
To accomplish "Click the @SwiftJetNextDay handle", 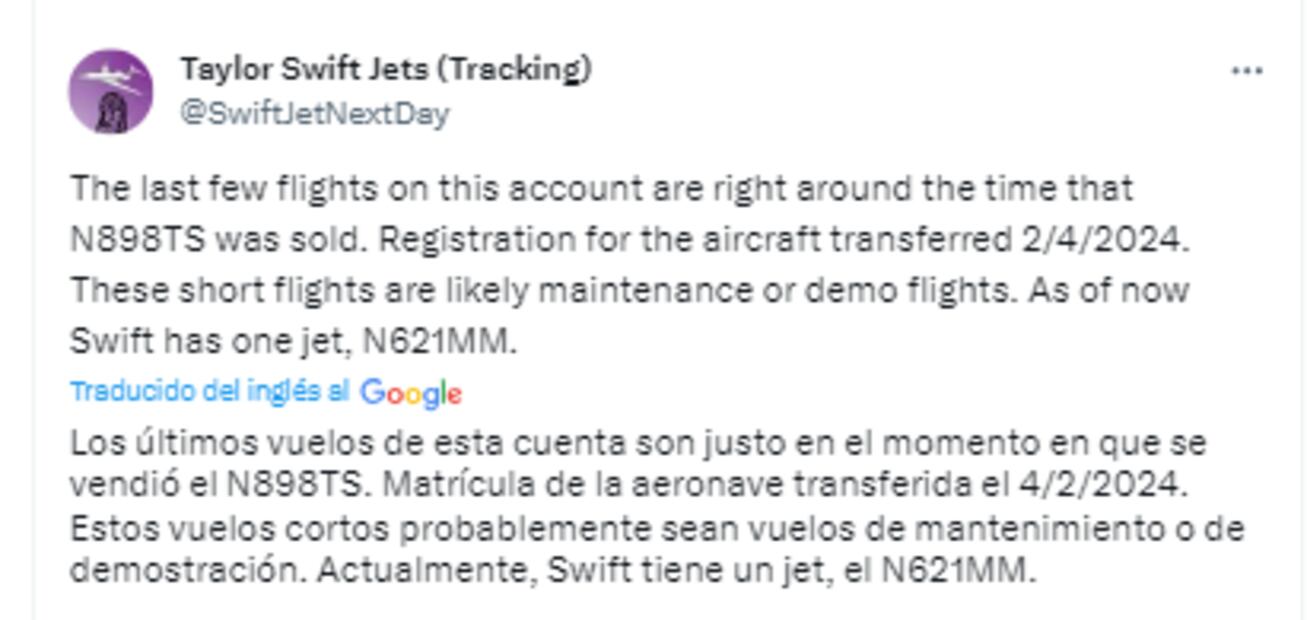I will 314,113.
